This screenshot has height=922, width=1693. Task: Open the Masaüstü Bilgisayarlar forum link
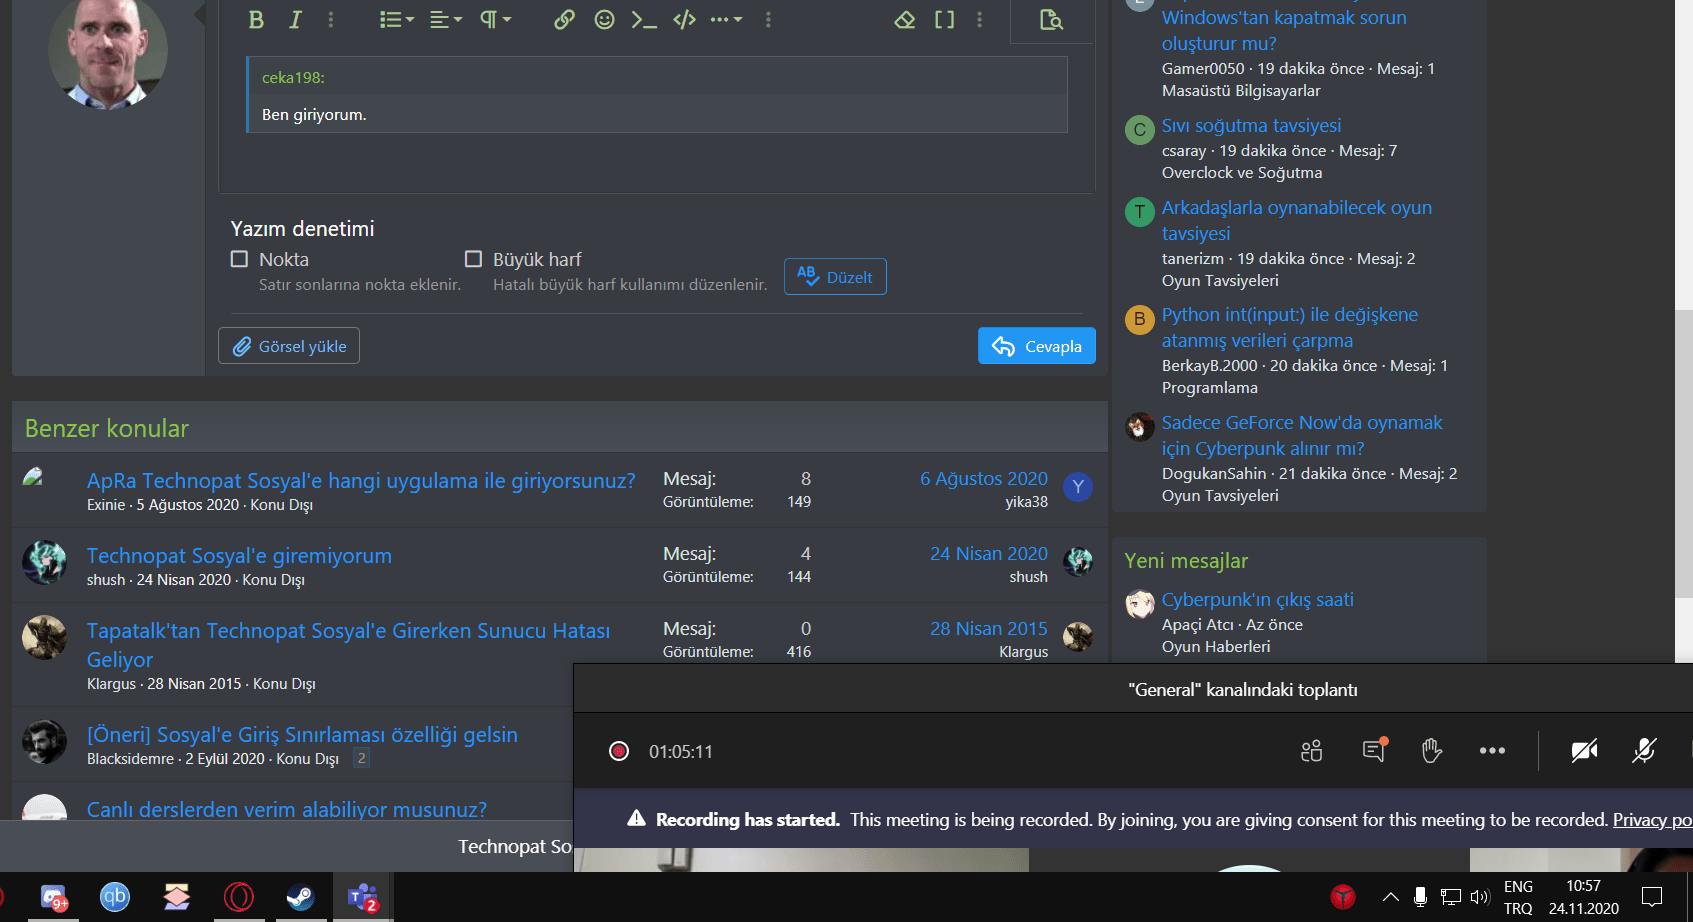pos(1241,91)
